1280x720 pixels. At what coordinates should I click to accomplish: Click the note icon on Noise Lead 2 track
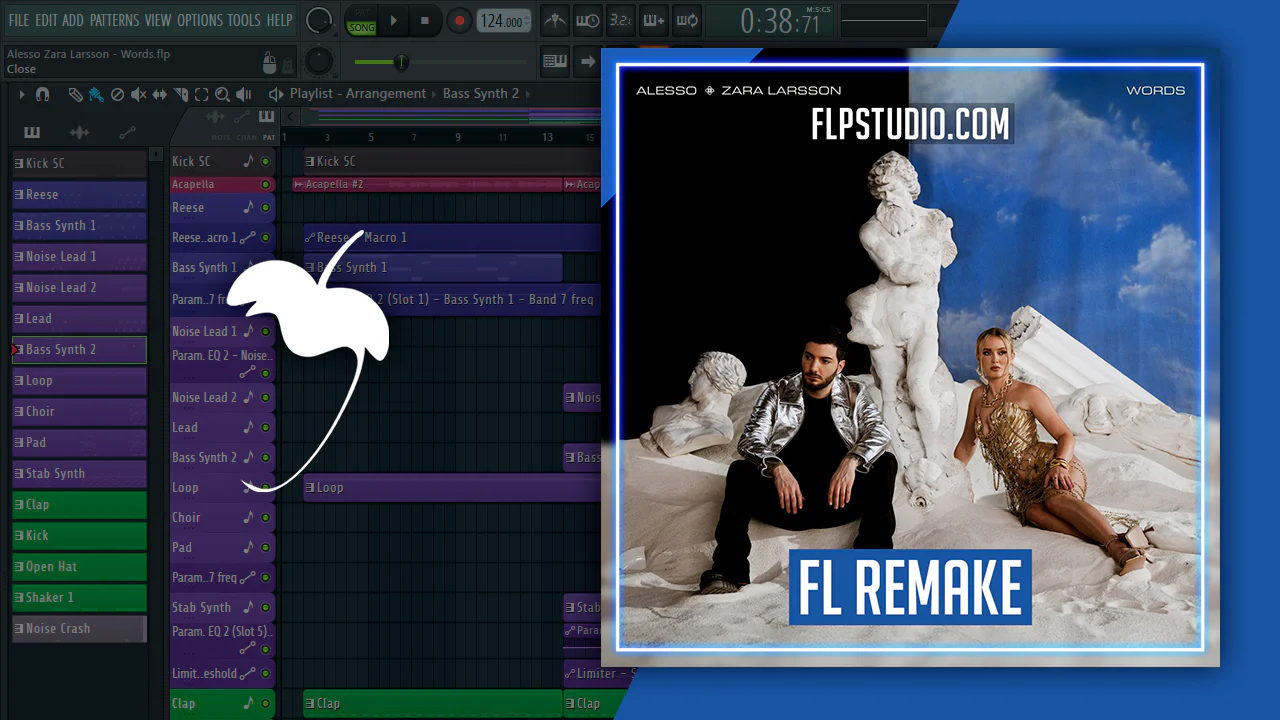coord(248,397)
